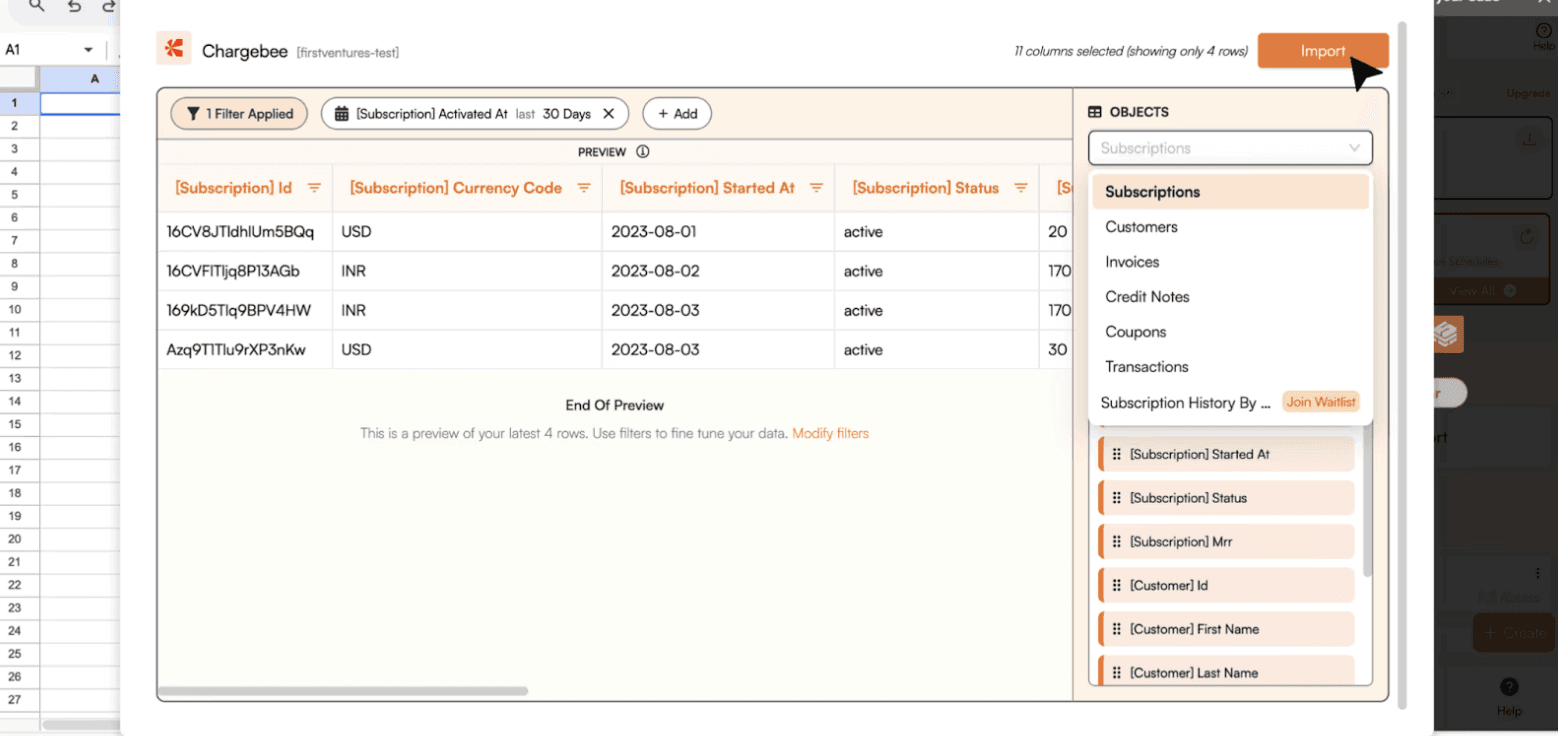Click the [Customer] Id field label

click(x=1169, y=585)
